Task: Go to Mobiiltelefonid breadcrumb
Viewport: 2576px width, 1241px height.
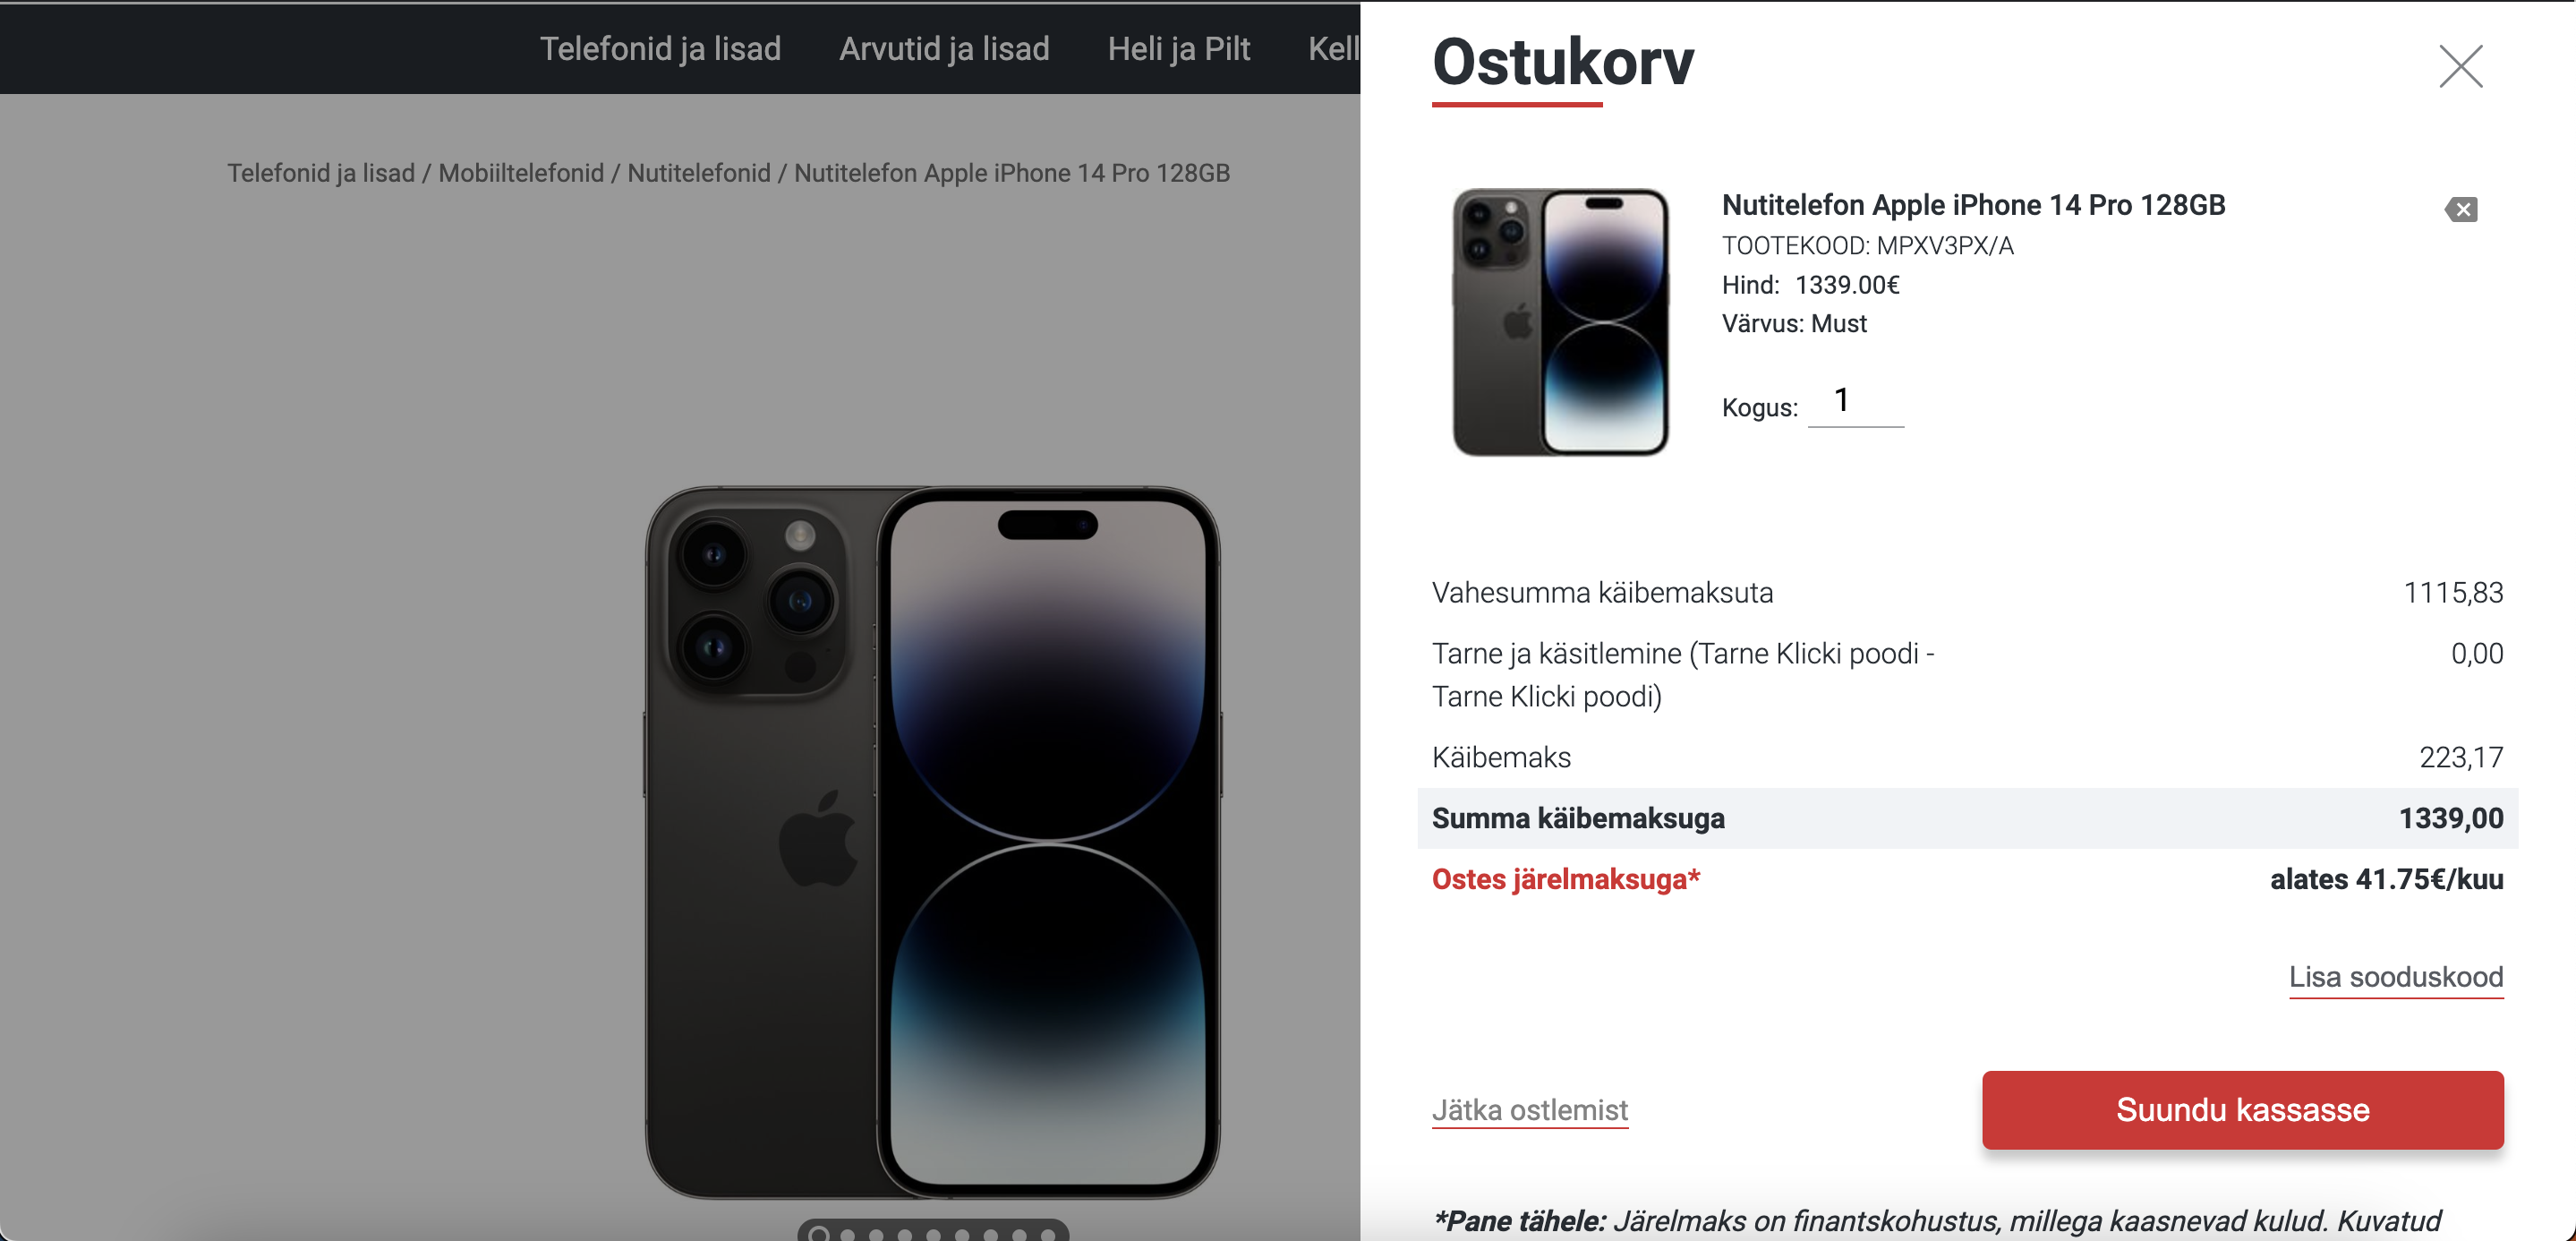Action: click(521, 173)
